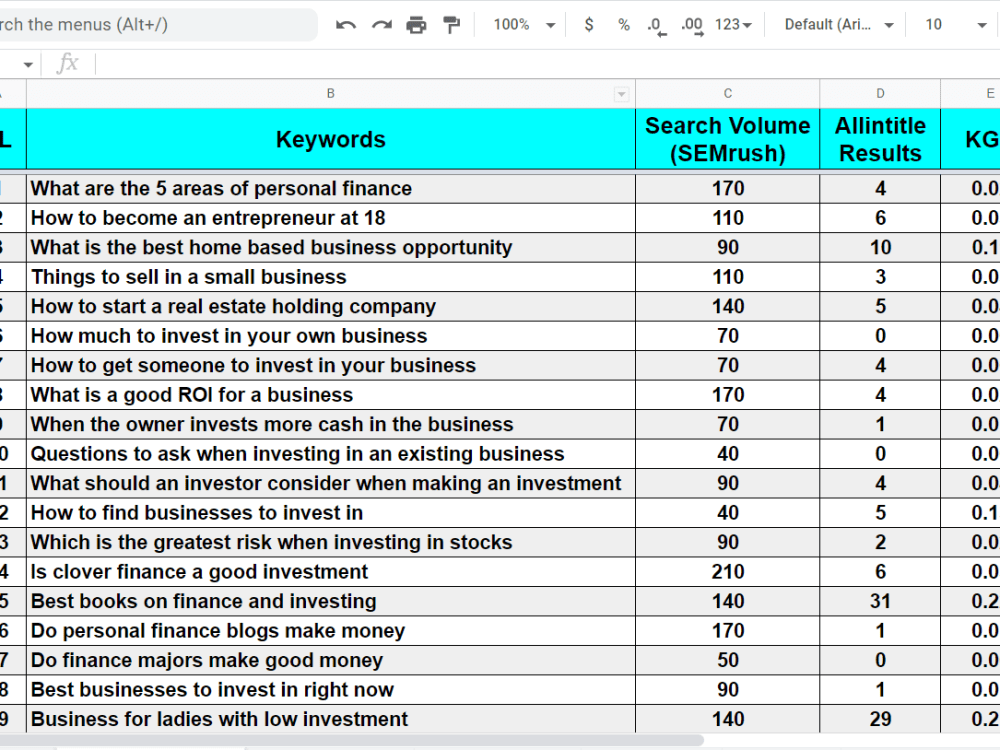Select 'How to start a real estate holding company'
The height and width of the screenshot is (750, 1000).
click(330, 306)
